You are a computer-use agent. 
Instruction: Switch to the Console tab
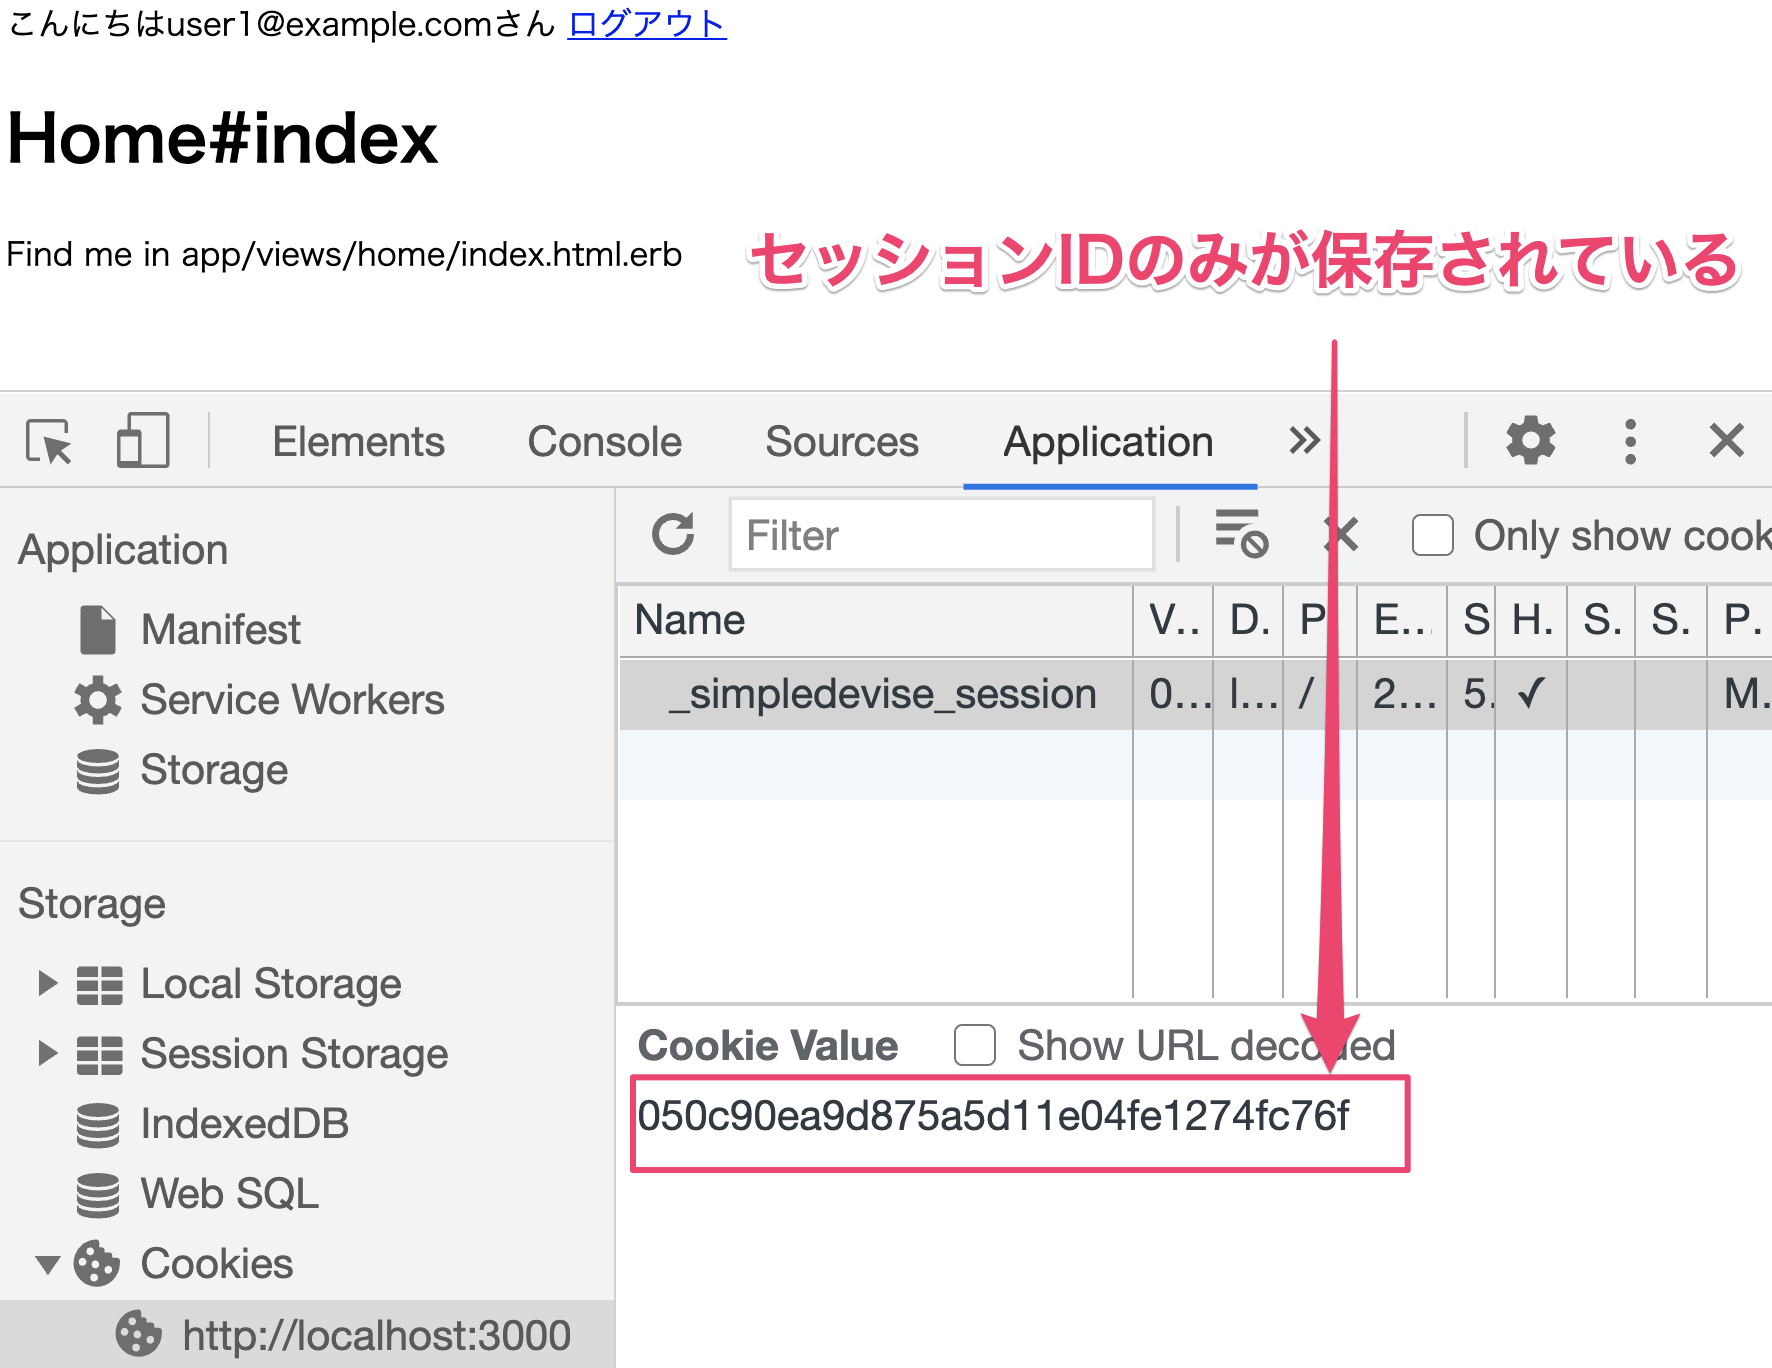(x=604, y=442)
